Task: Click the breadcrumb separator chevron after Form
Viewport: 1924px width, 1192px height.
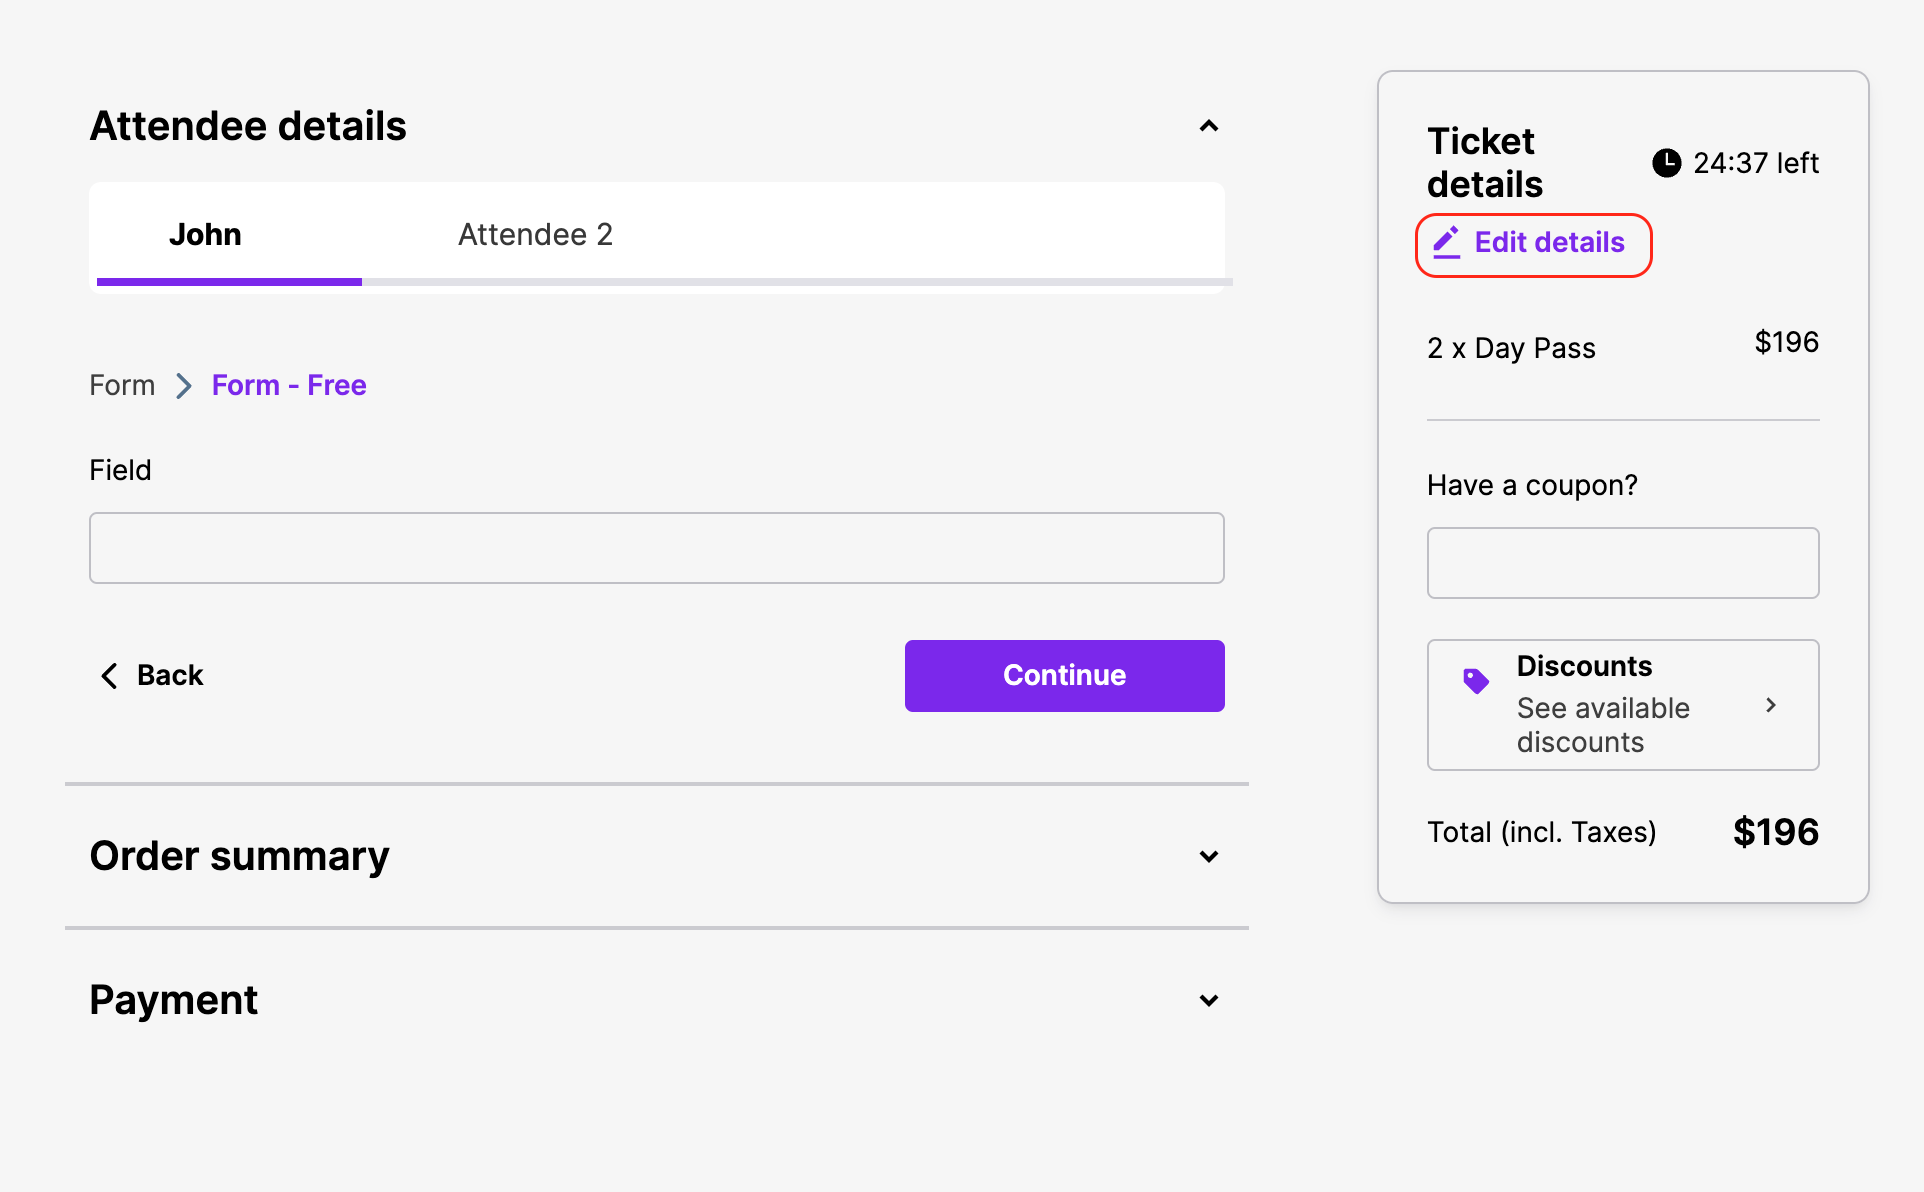Action: pyautogui.click(x=184, y=386)
